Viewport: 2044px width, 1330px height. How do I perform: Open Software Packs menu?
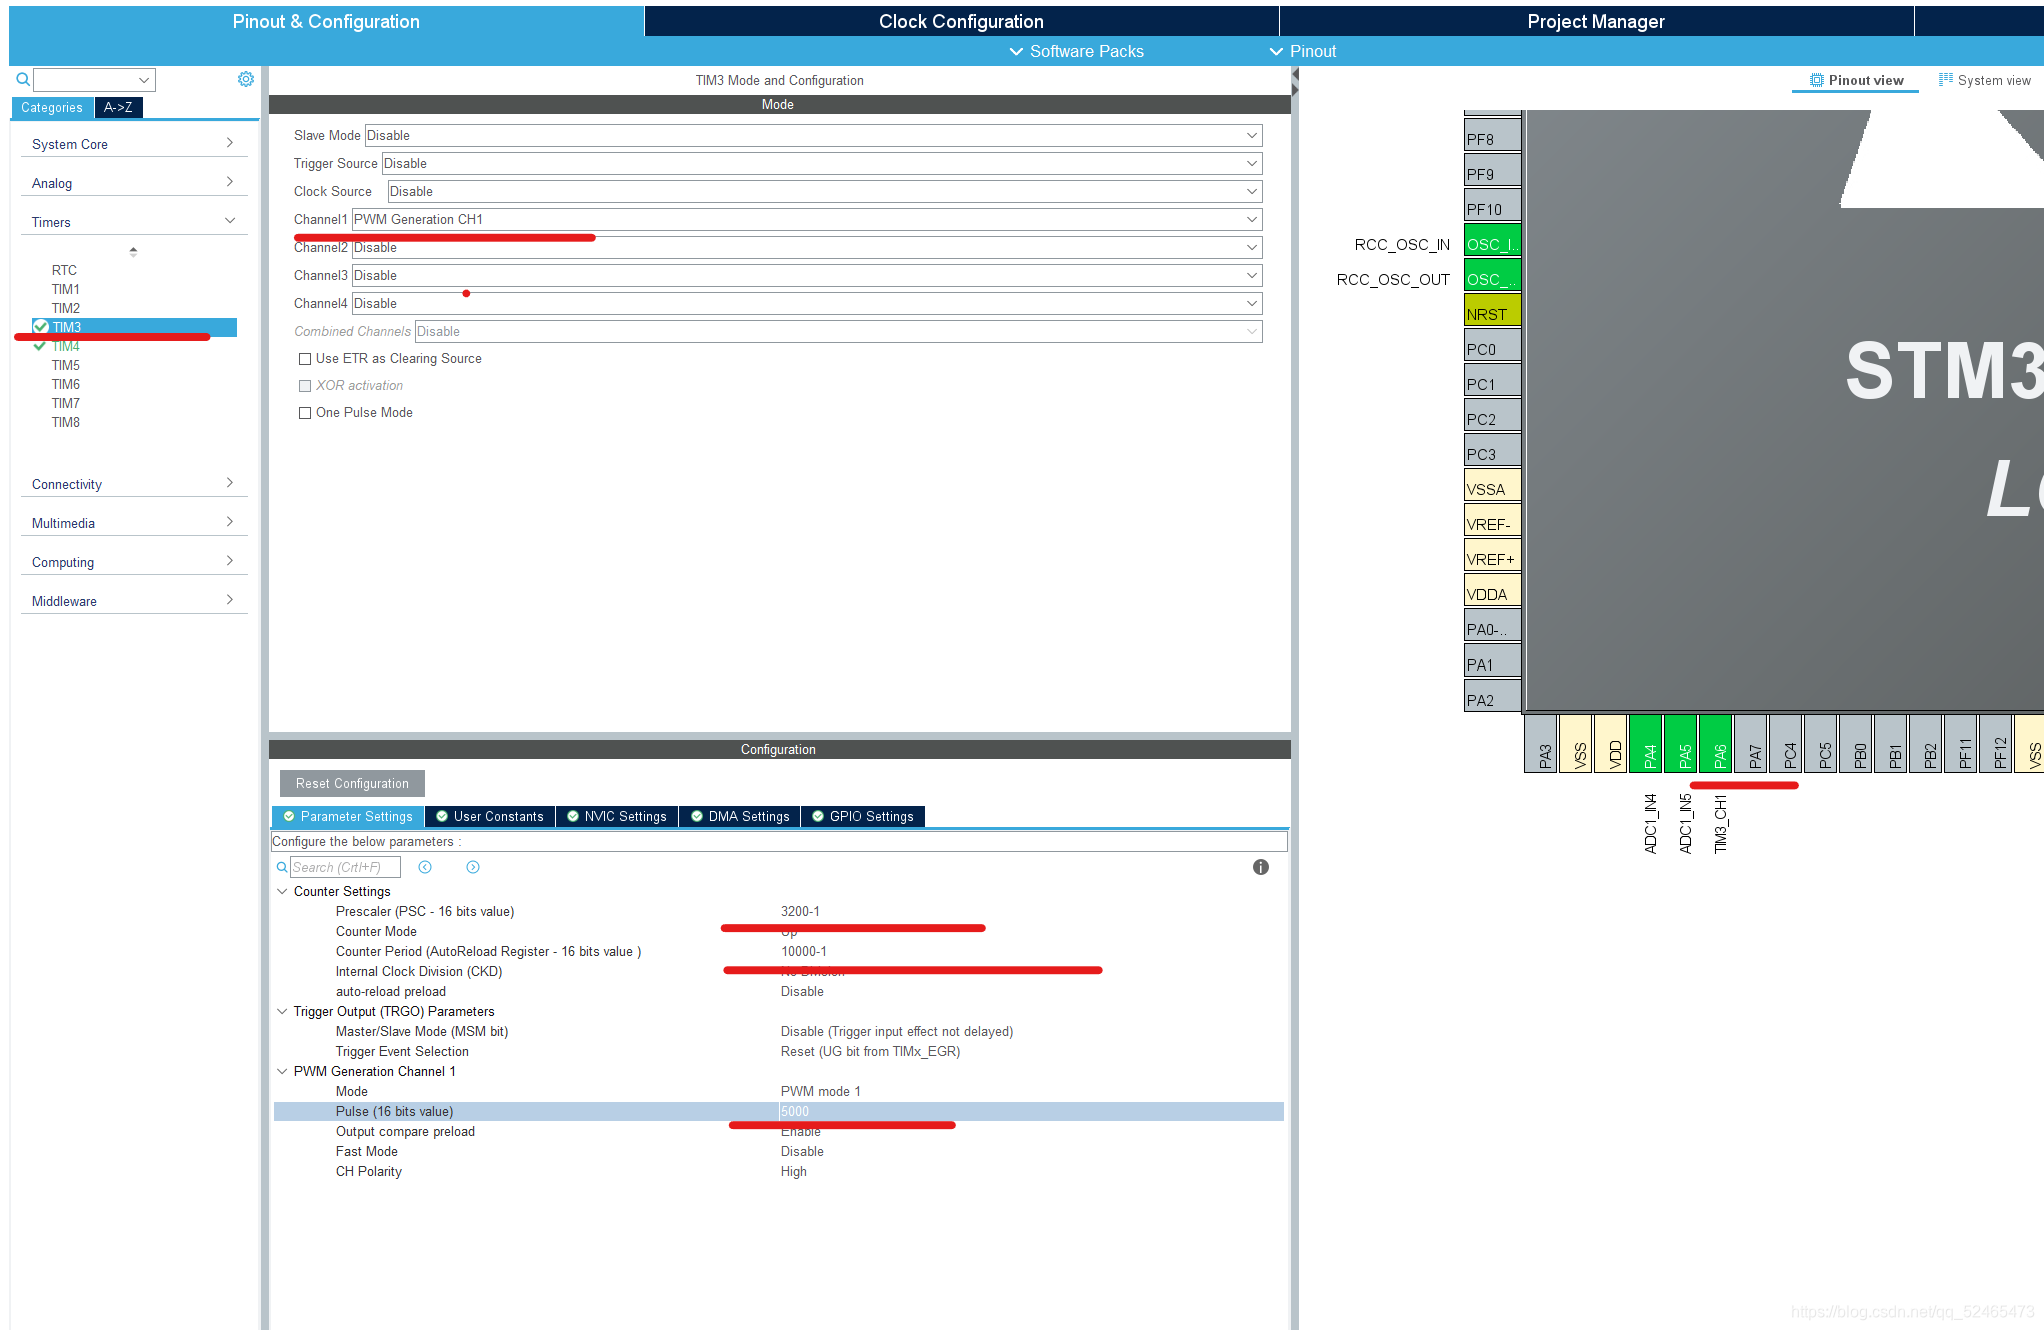coord(1076,51)
